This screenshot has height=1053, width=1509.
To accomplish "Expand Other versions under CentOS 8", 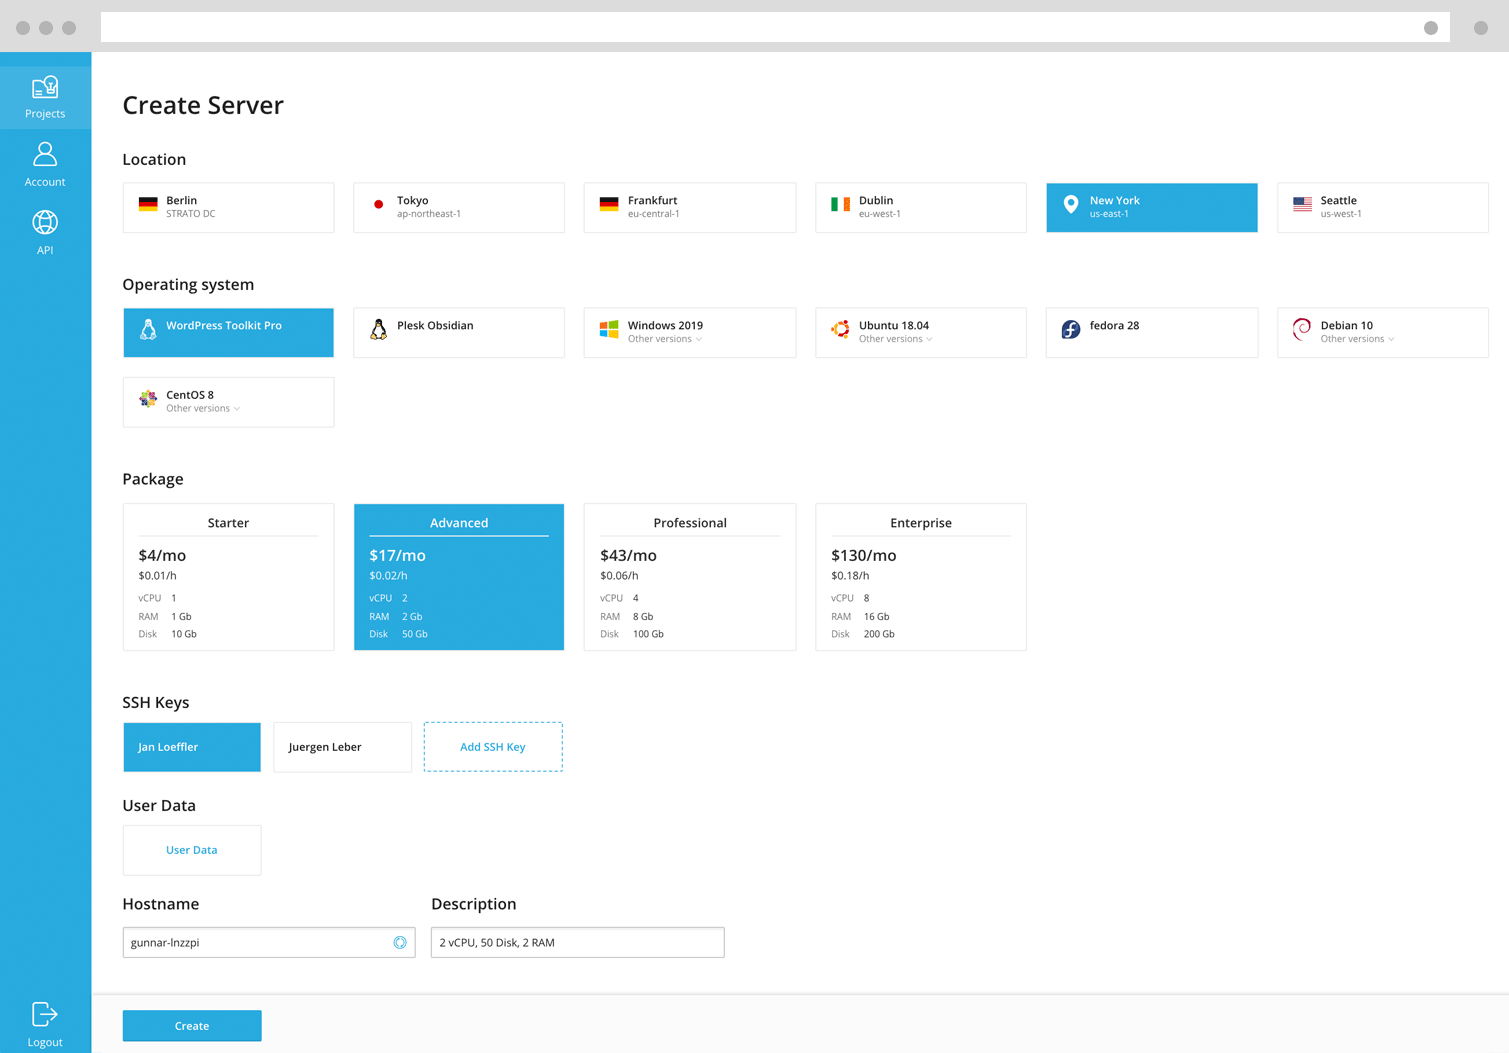I will [203, 408].
